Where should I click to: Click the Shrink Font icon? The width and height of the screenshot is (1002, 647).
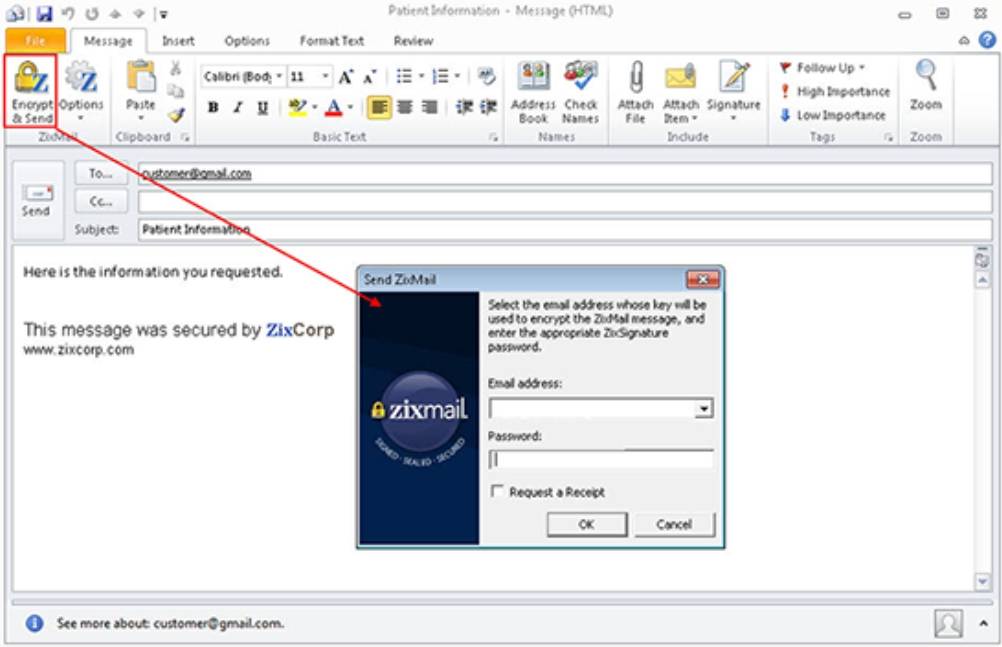tap(369, 77)
